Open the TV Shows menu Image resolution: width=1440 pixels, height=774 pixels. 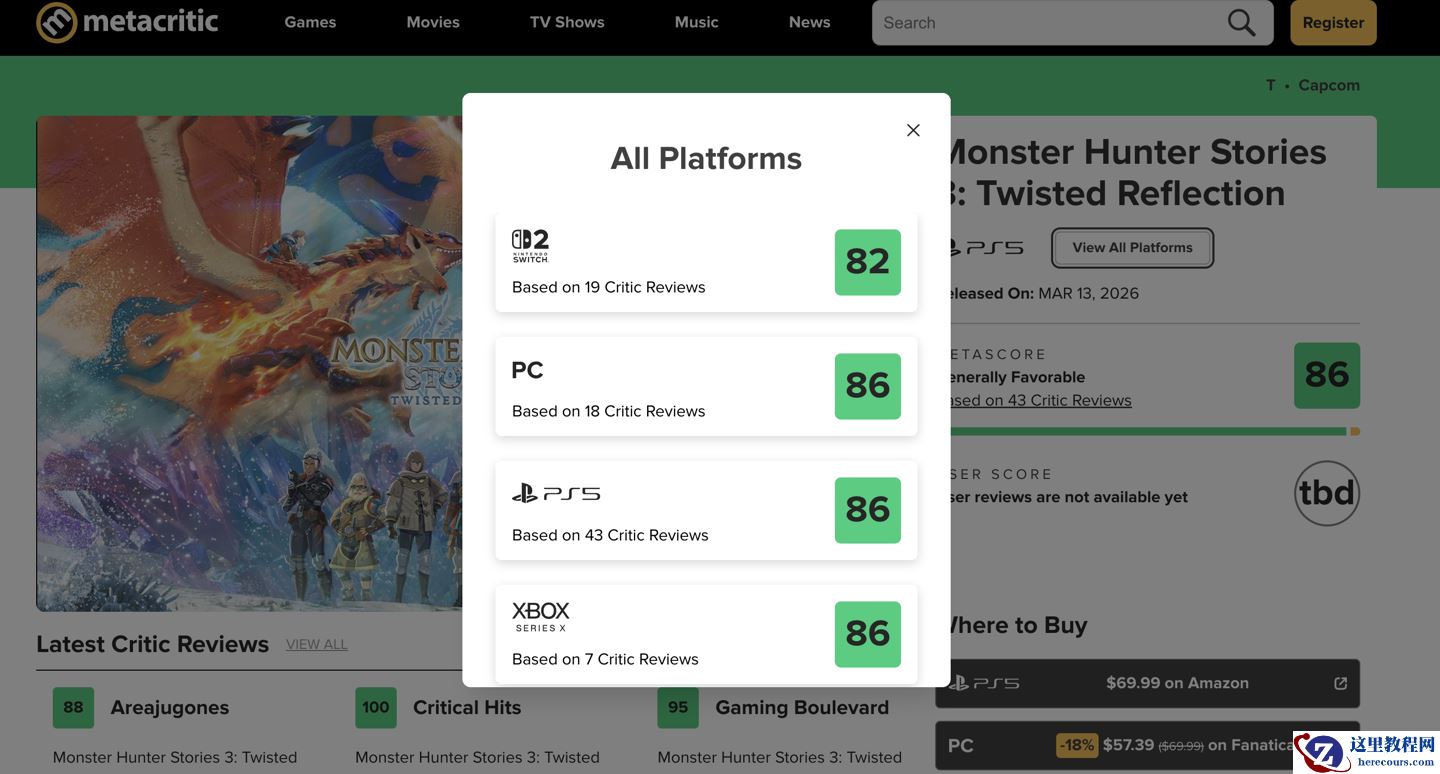click(x=567, y=22)
